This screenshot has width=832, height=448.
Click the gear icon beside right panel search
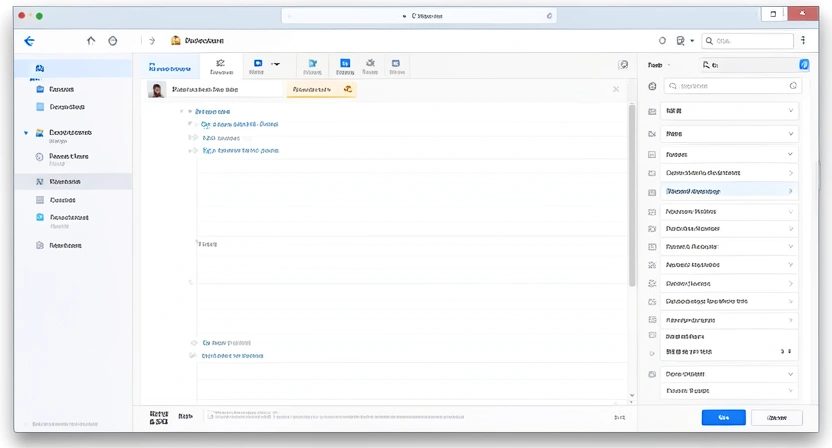click(x=652, y=87)
